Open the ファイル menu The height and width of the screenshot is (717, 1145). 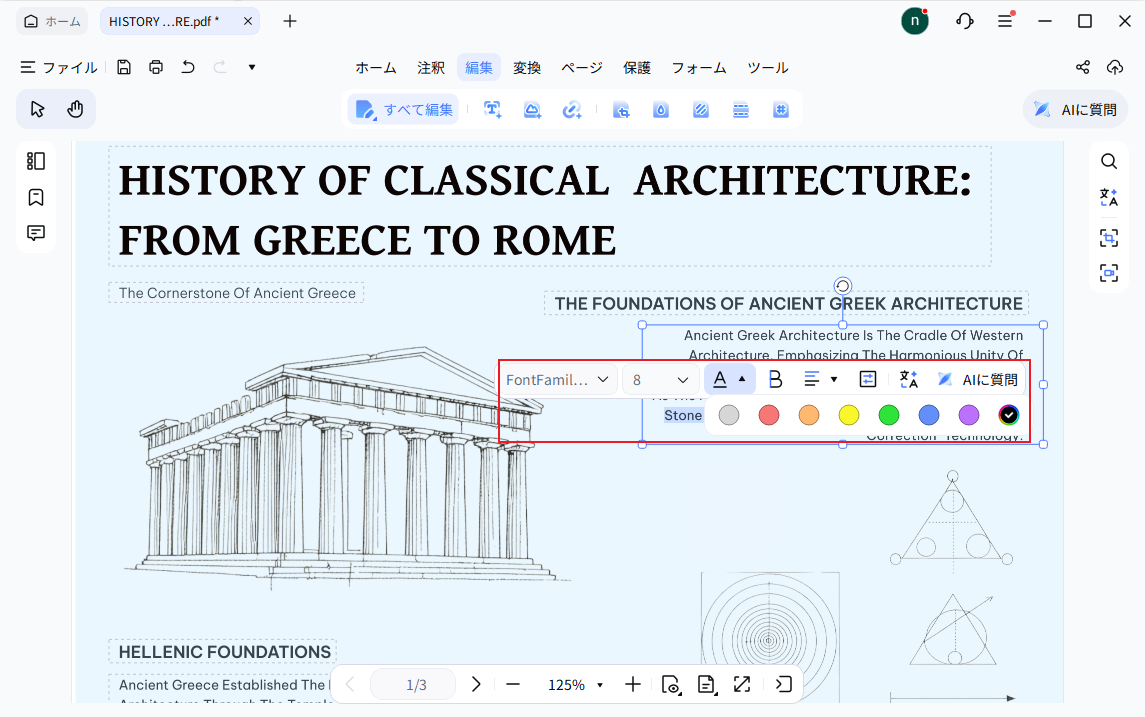(x=58, y=68)
